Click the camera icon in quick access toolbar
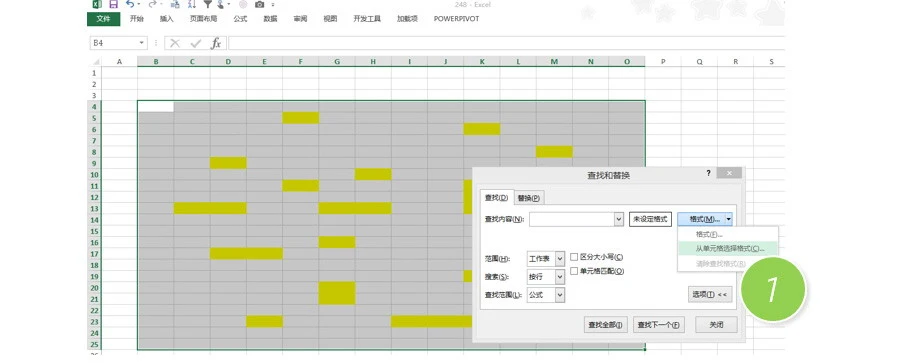The width and height of the screenshot is (900, 363). point(259,4)
